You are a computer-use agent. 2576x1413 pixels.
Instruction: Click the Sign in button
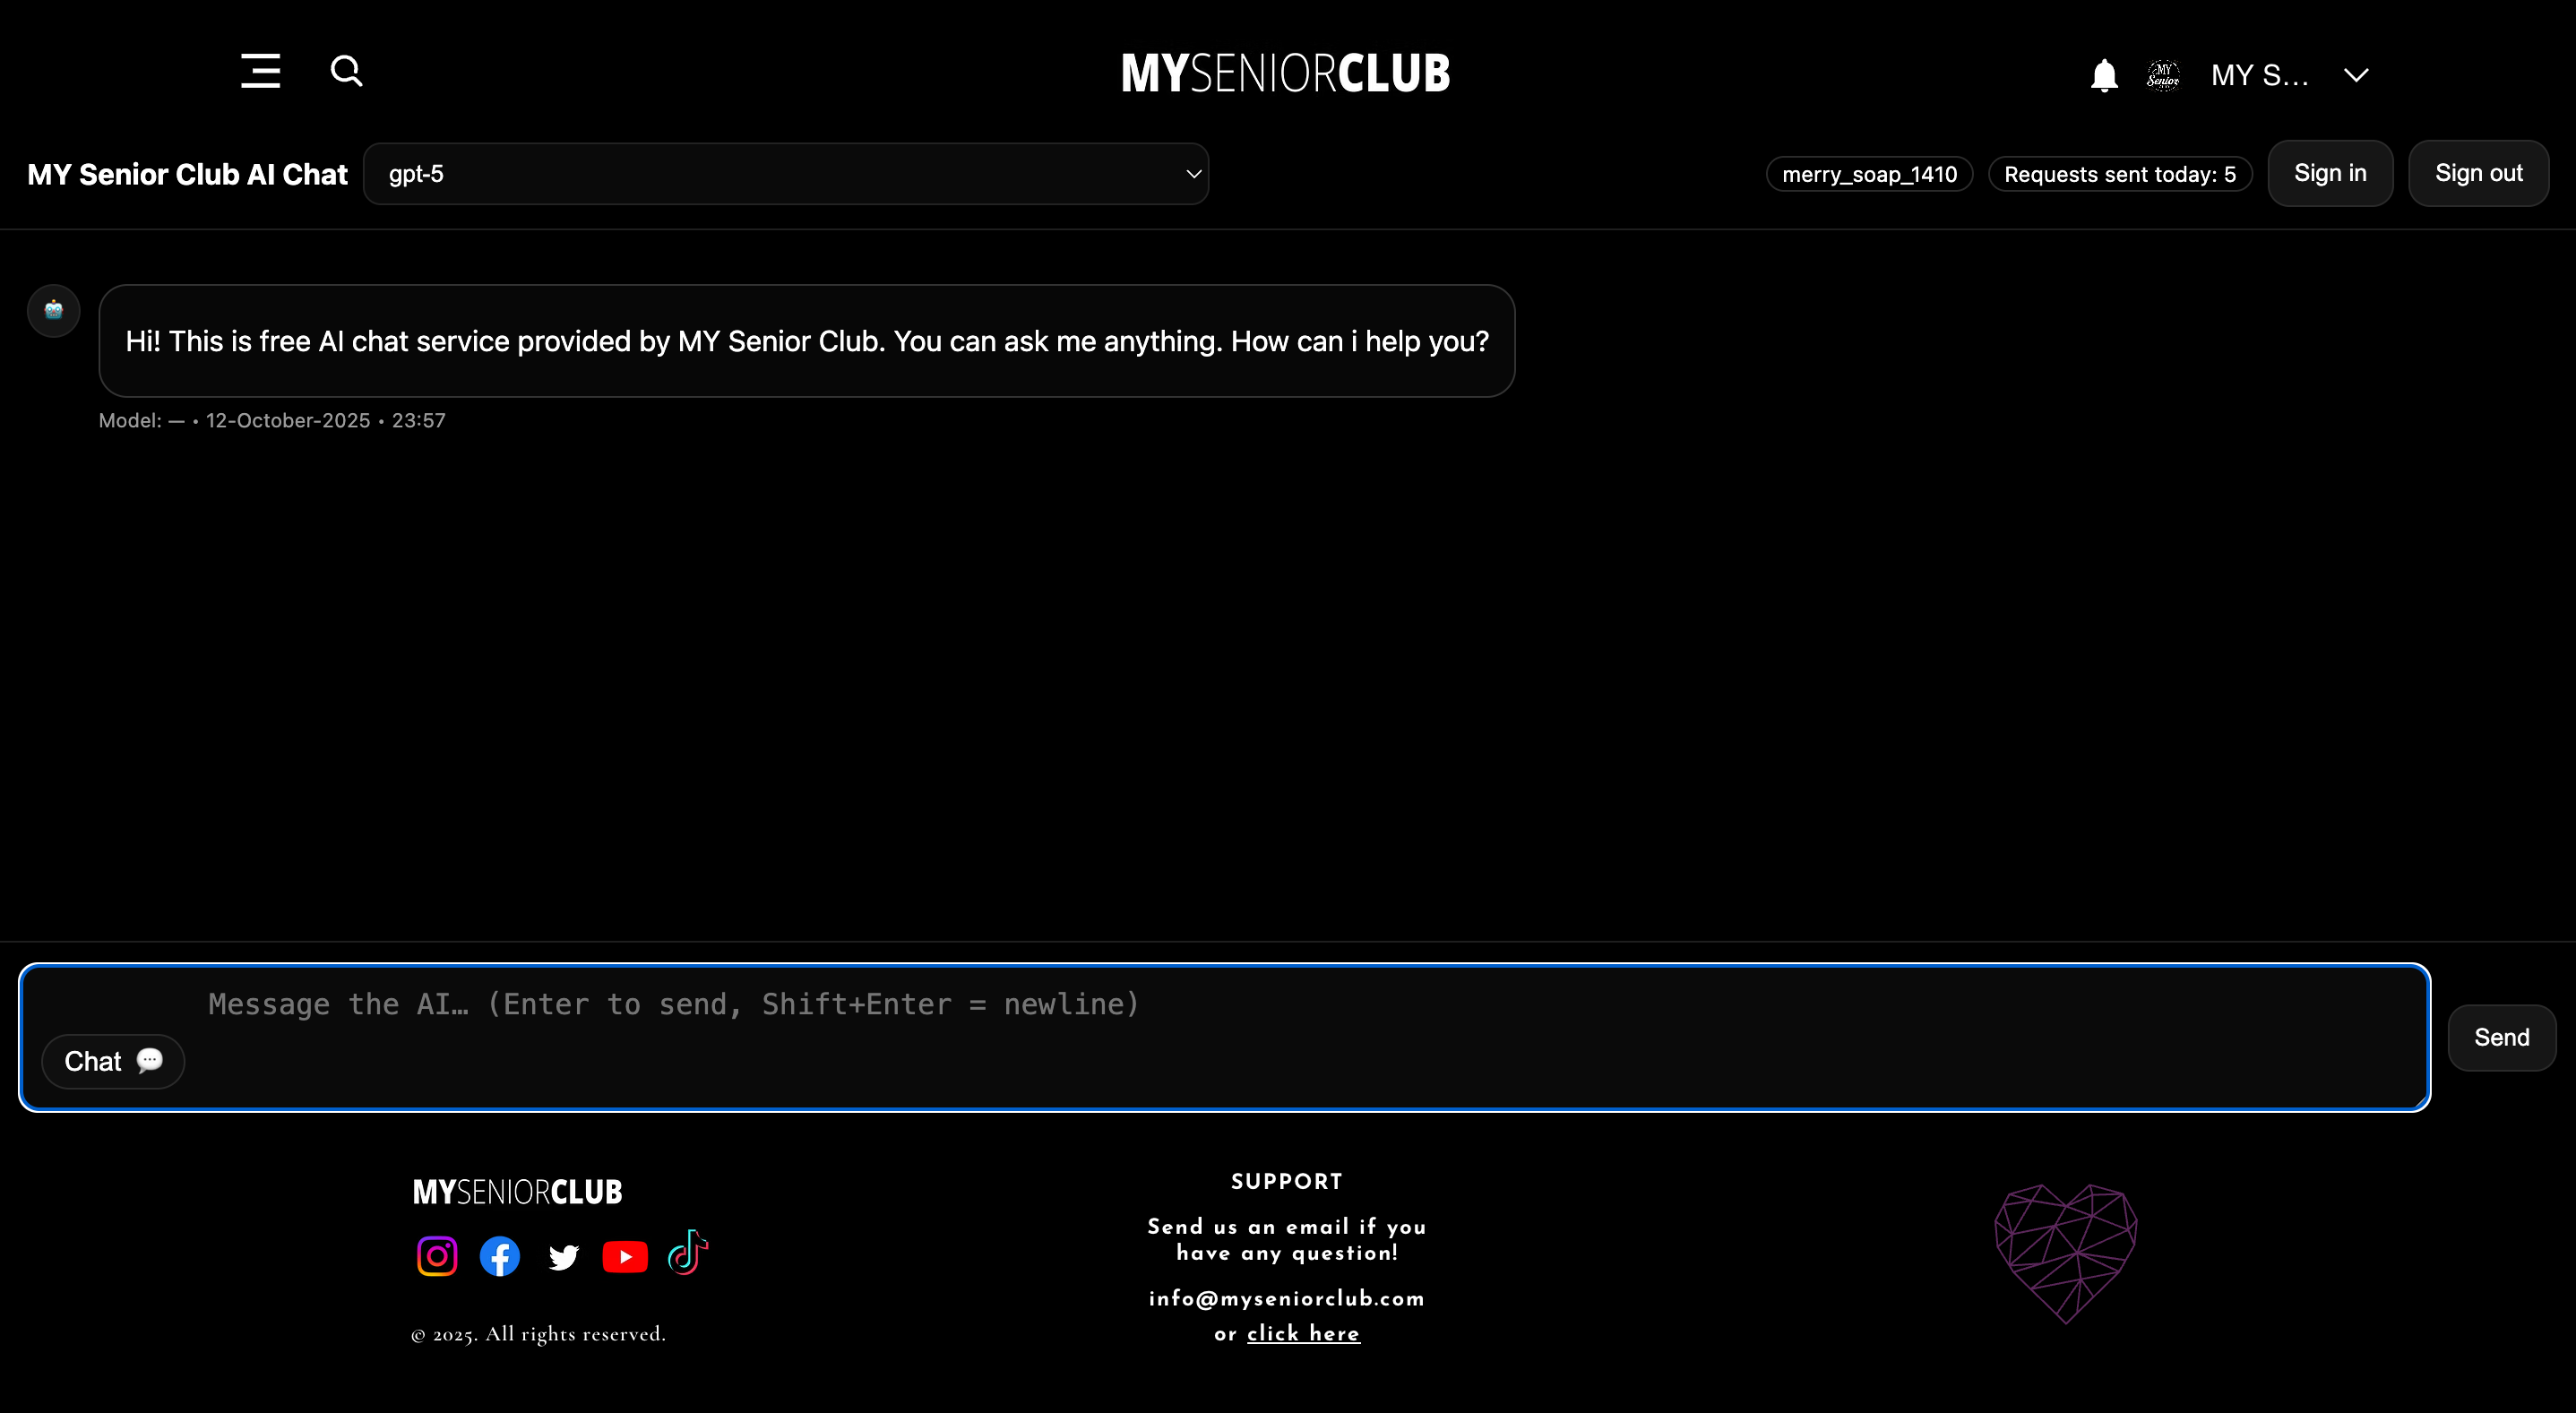click(2330, 173)
